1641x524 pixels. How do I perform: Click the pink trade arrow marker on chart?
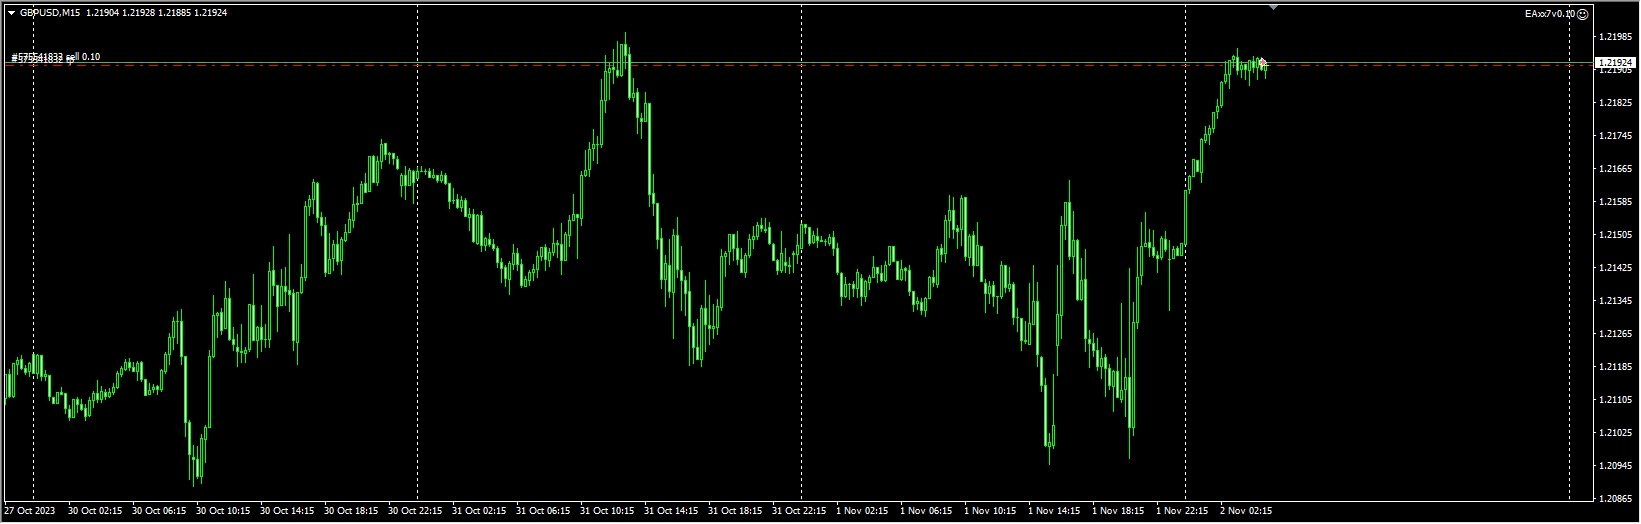click(x=1263, y=63)
